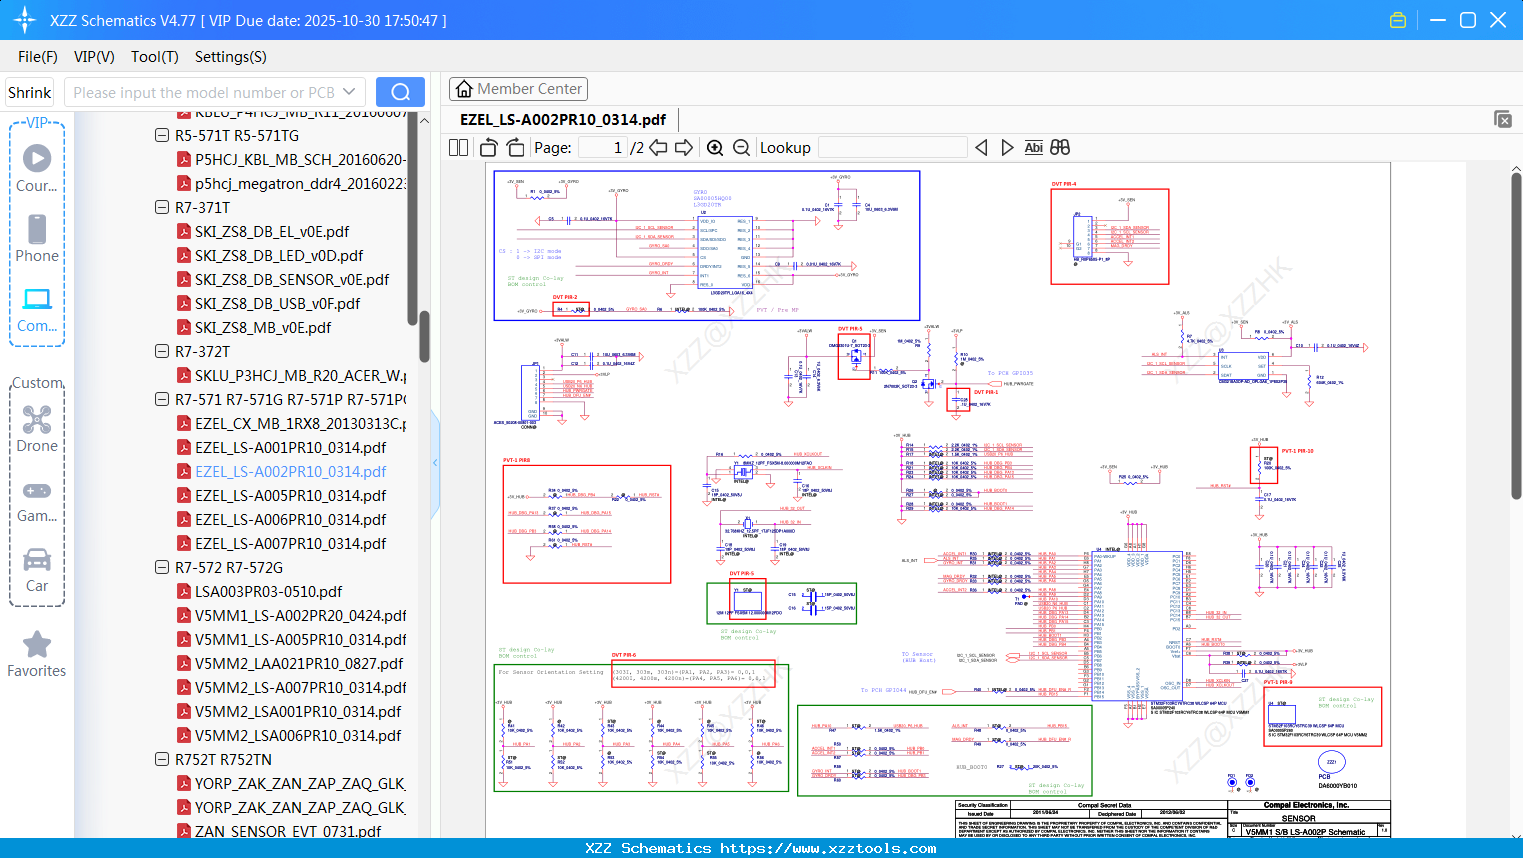Viewport: 1523px width, 858px height.
Task: Click the binoculars search icon
Action: [1060, 148]
